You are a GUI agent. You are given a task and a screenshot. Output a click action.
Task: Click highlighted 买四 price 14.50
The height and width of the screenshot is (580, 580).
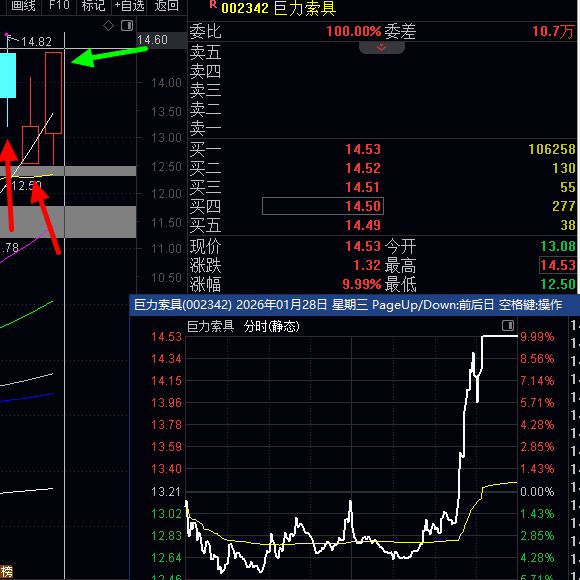point(323,206)
